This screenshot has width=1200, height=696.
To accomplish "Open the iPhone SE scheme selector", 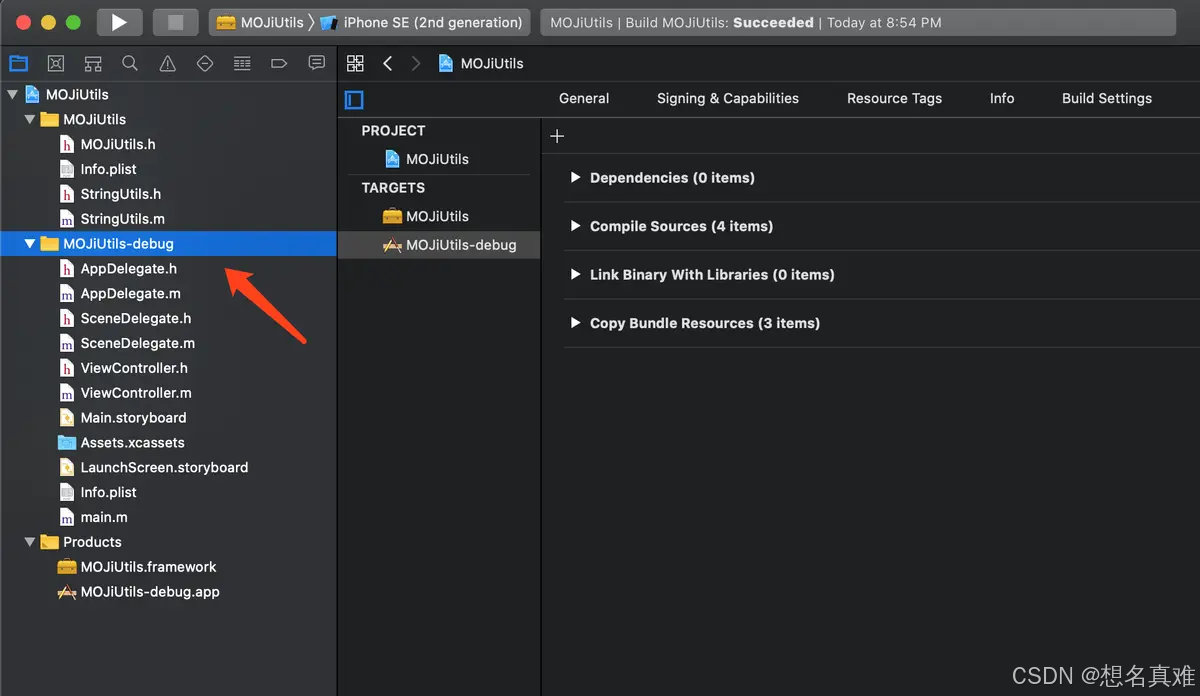I will [430, 22].
